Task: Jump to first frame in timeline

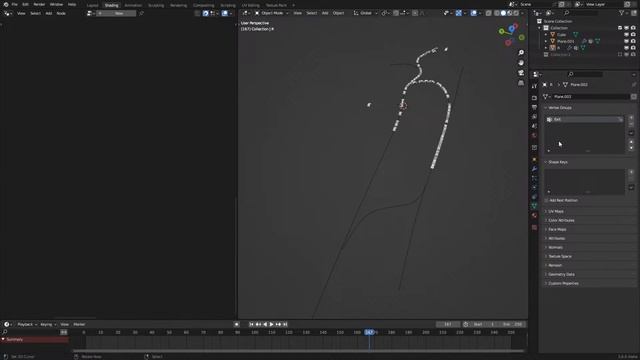Action: coord(251,324)
